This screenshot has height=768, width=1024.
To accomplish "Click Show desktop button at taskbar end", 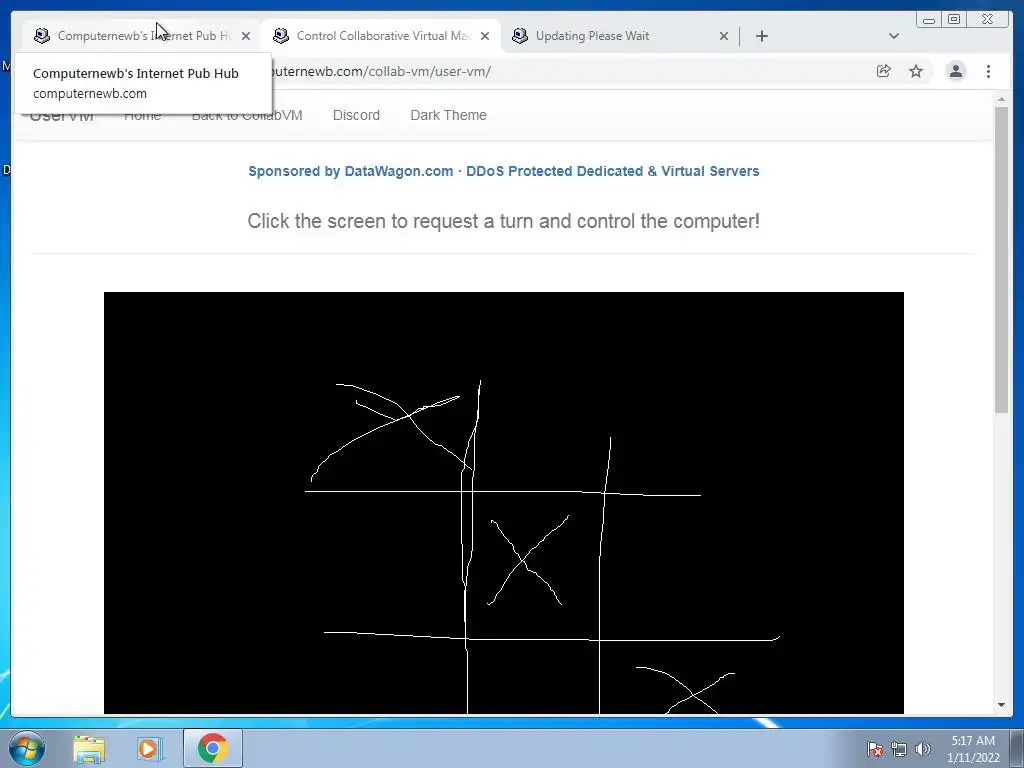I will pos(1017,748).
